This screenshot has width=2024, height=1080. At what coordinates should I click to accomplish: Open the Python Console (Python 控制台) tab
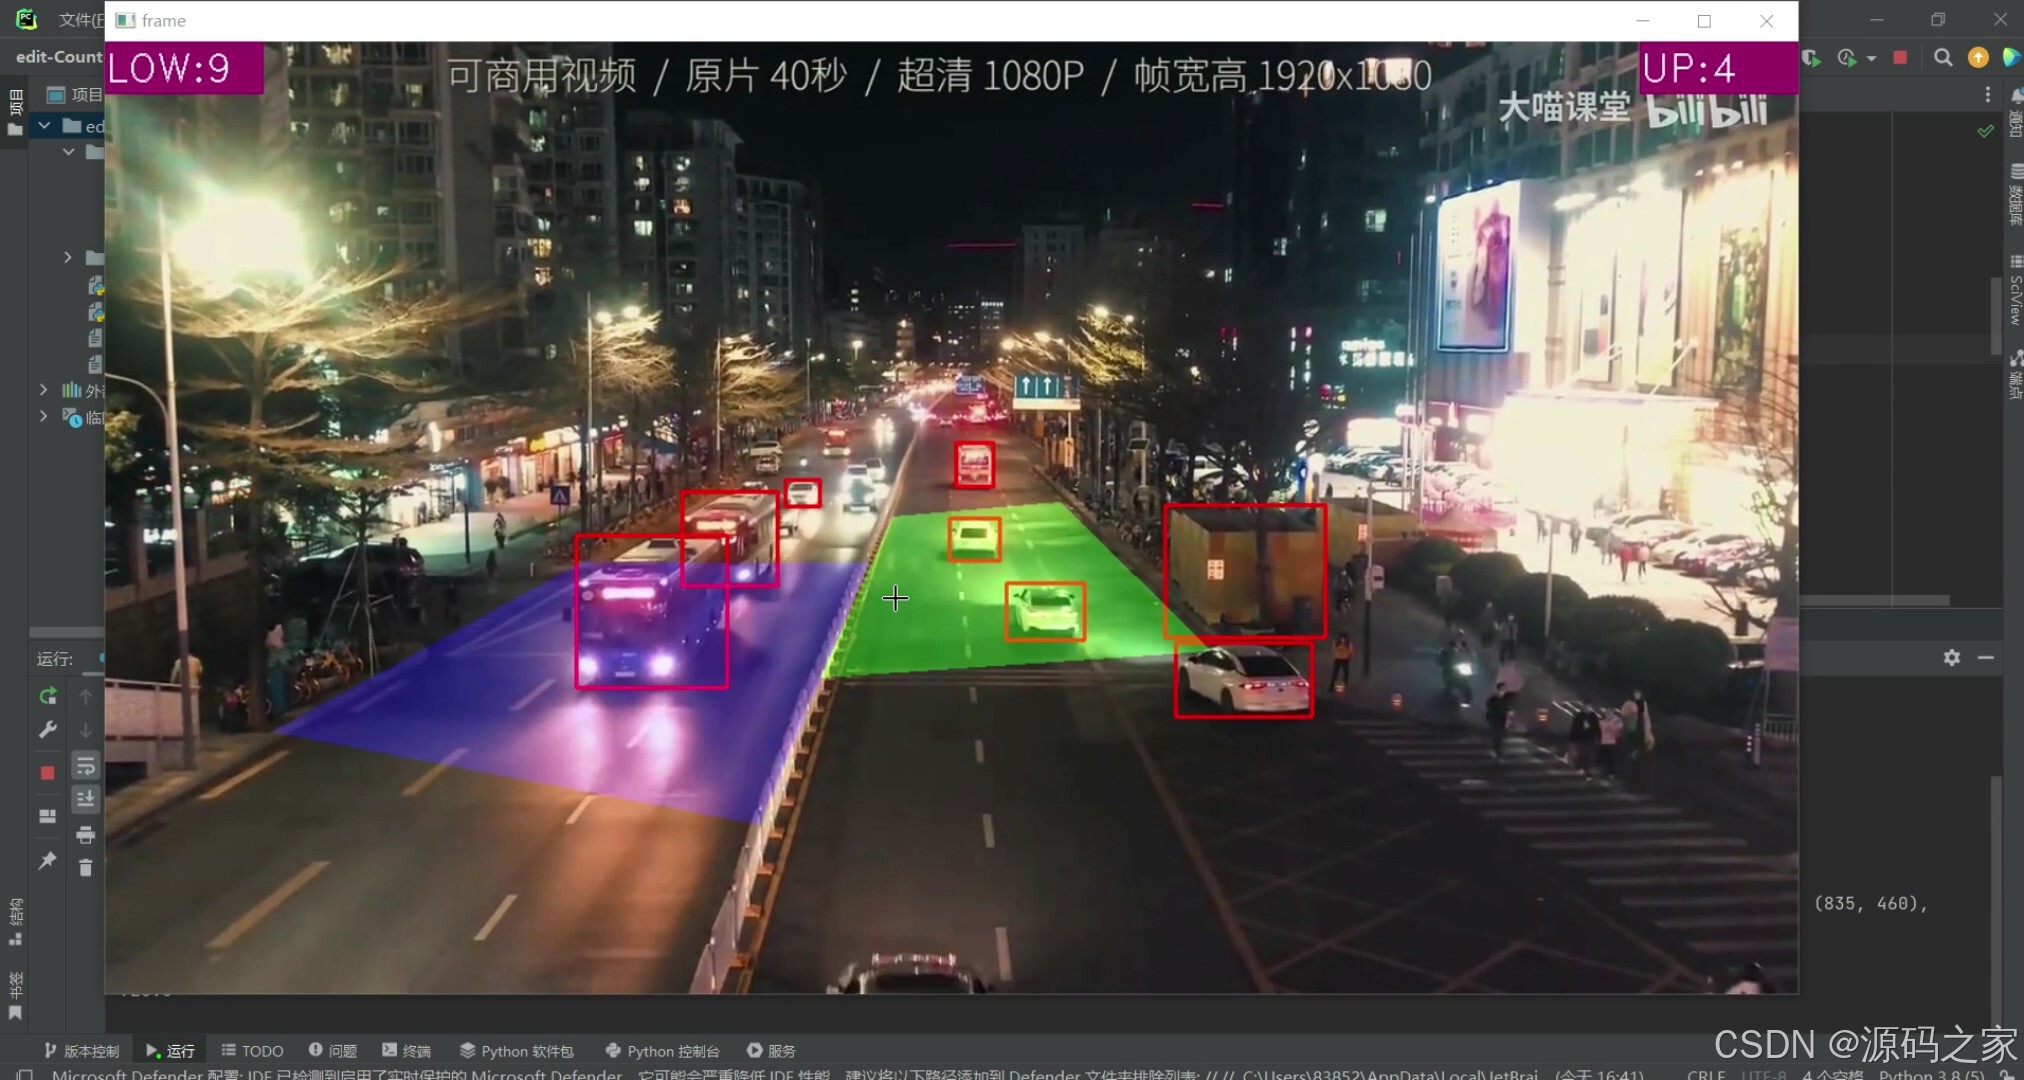663,1051
